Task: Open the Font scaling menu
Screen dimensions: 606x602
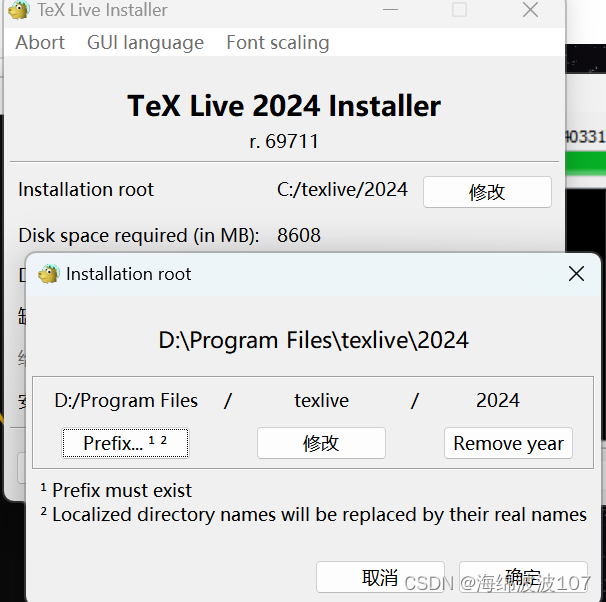Action: pos(277,43)
